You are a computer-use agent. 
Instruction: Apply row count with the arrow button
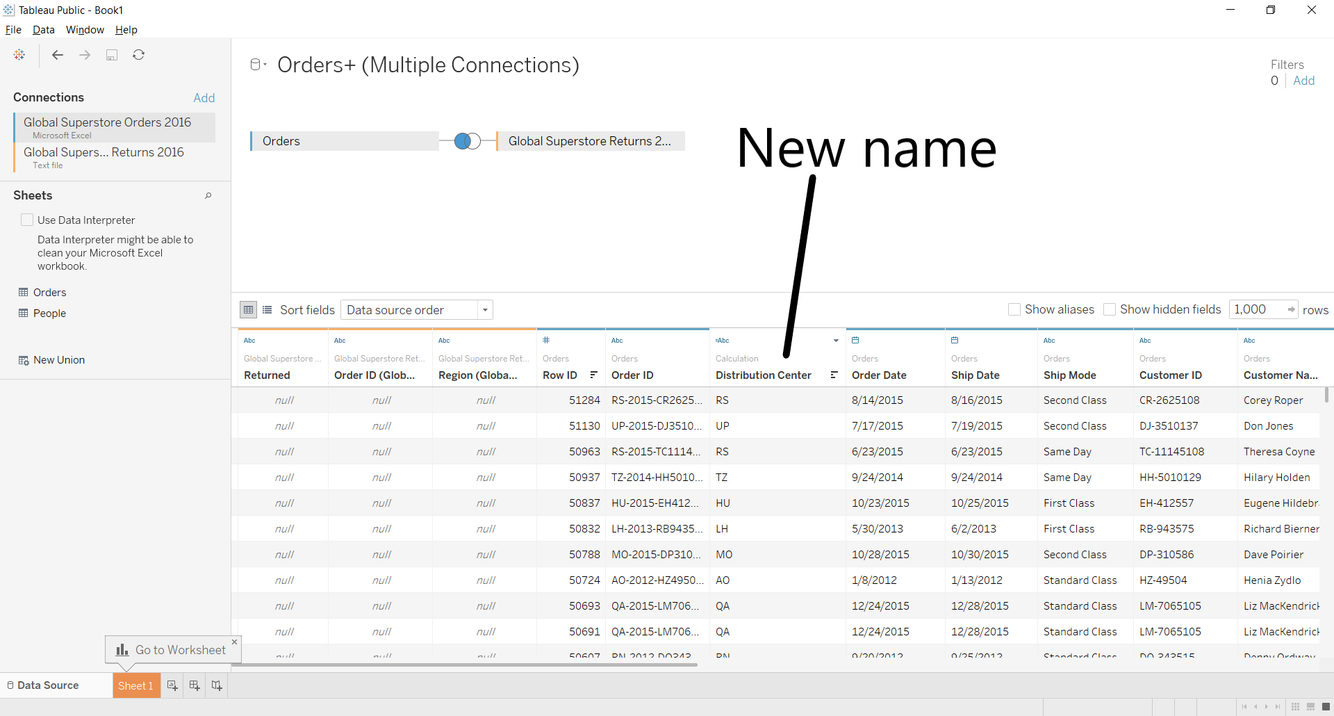(x=1291, y=310)
